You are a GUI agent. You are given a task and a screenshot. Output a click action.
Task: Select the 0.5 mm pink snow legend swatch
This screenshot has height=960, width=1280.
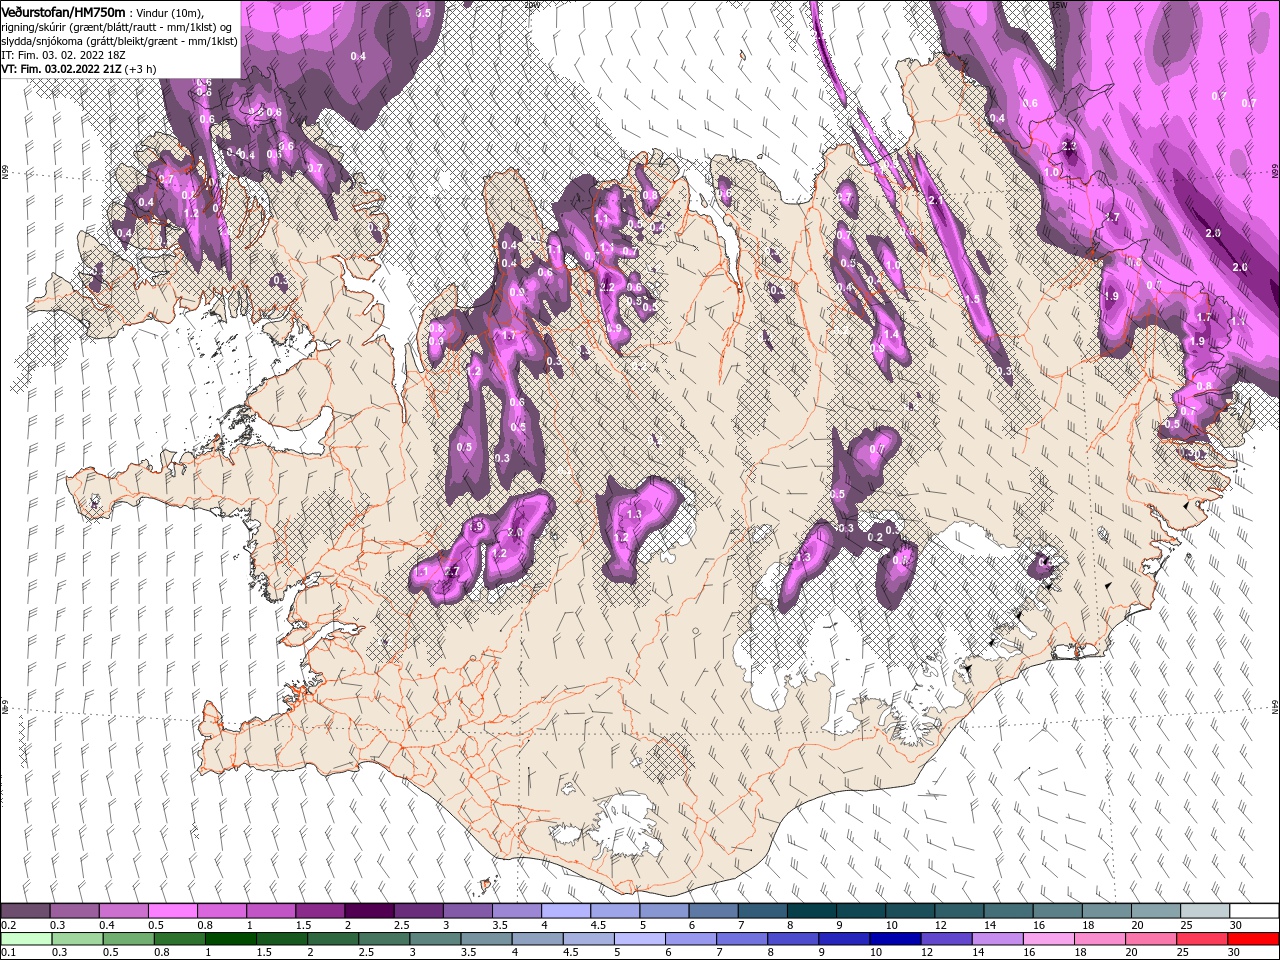172,911
